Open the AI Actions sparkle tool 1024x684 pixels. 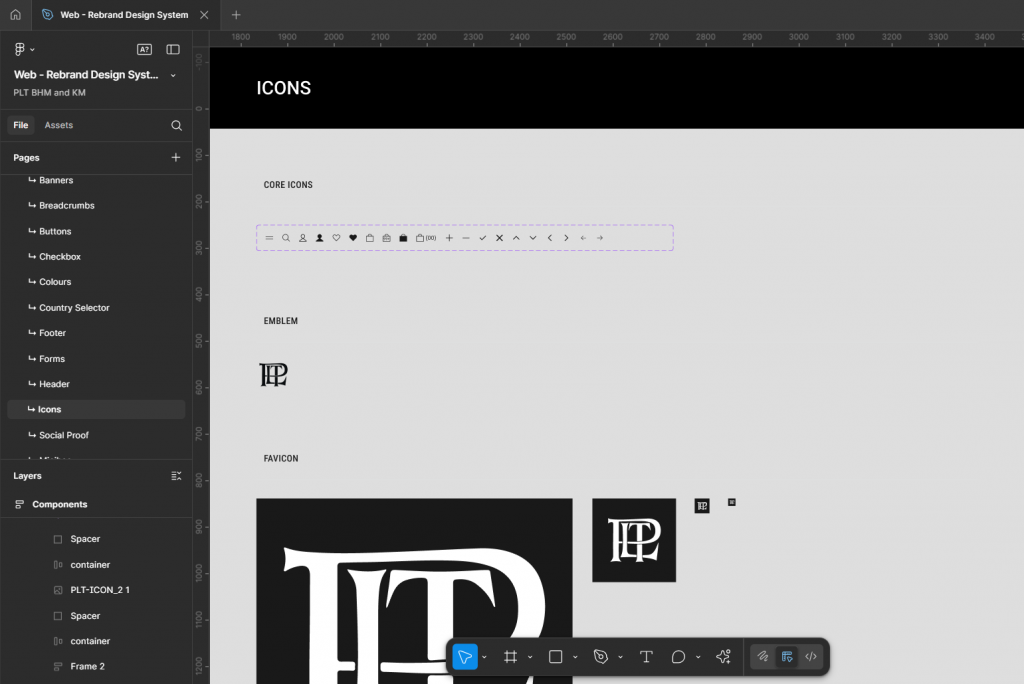[724, 657]
